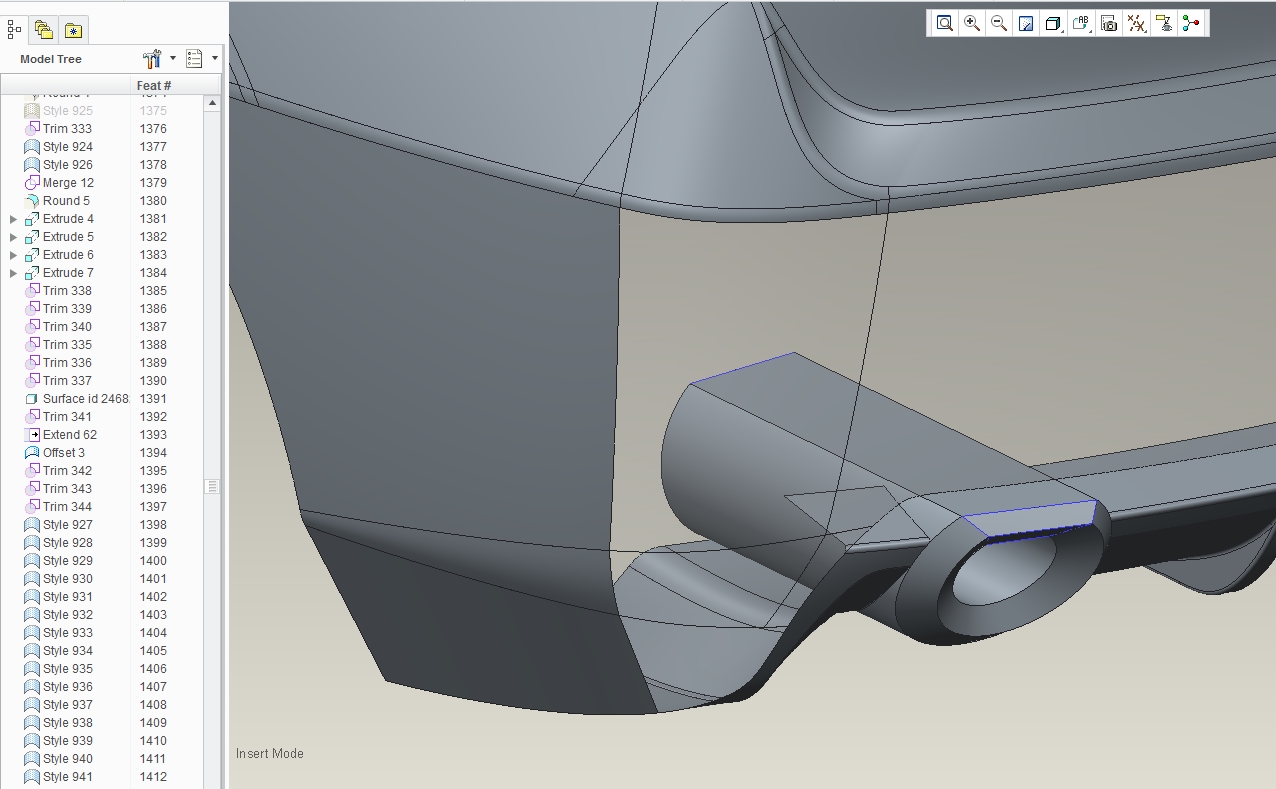
Task: Select Trim 342 in the tree
Action: click(x=67, y=471)
